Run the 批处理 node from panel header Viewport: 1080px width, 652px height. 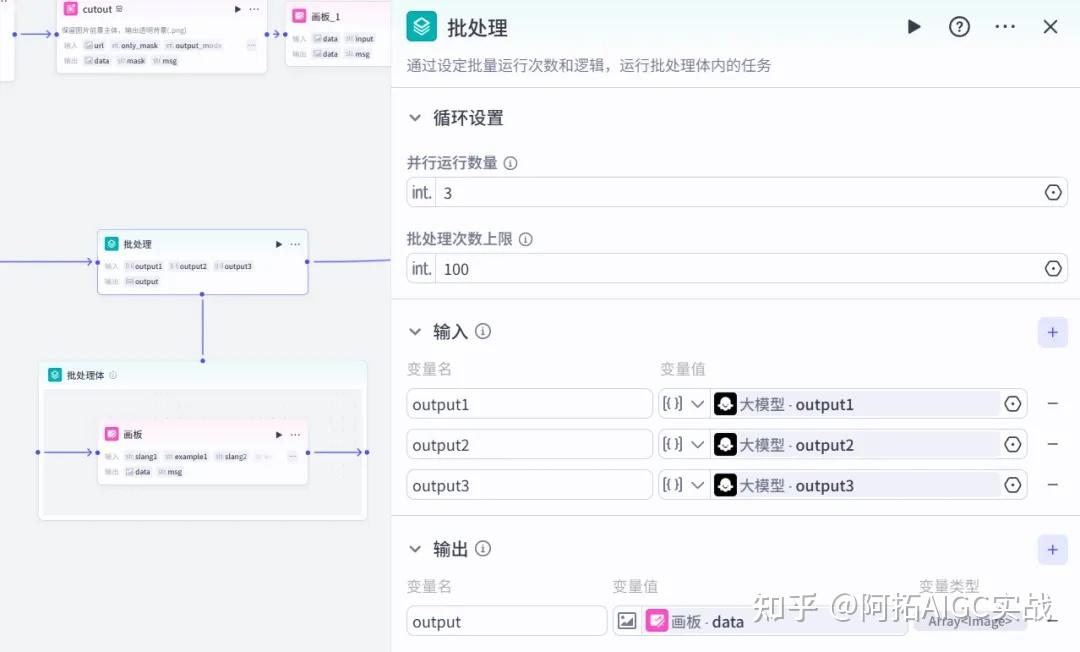914,27
